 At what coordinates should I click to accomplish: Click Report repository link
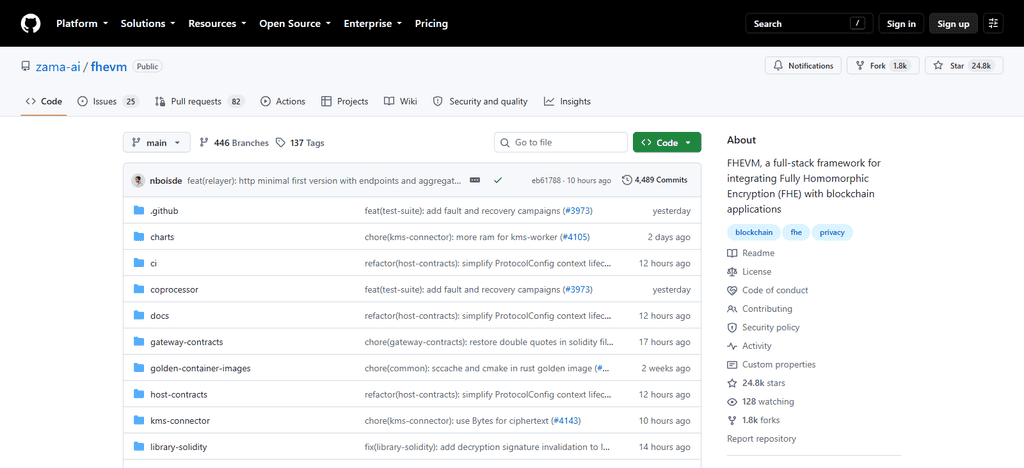[761, 439]
